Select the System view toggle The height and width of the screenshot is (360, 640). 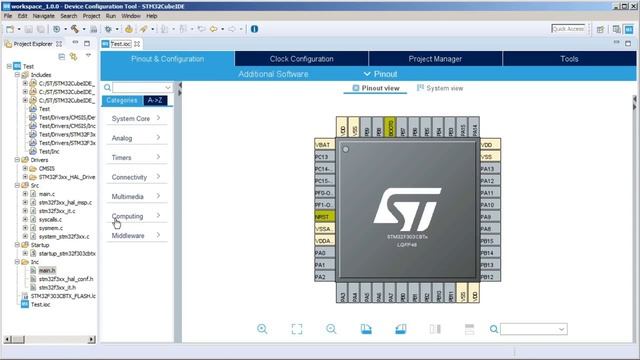pyautogui.click(x=440, y=88)
